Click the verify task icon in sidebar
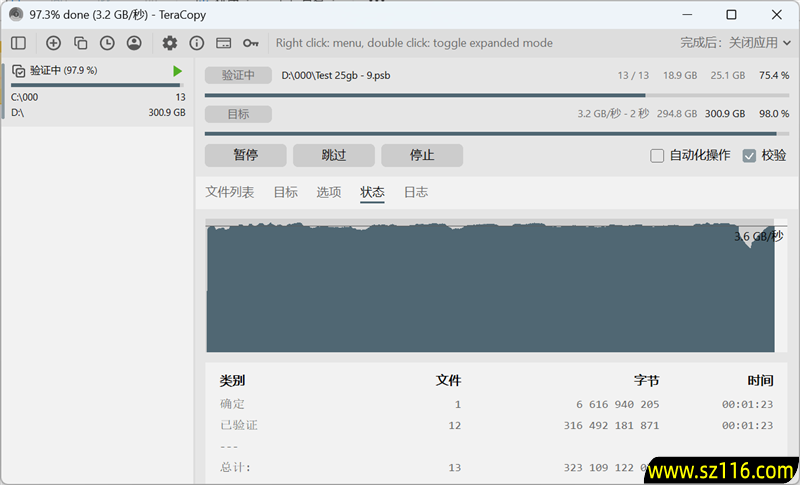This screenshot has width=800, height=485. [18, 71]
